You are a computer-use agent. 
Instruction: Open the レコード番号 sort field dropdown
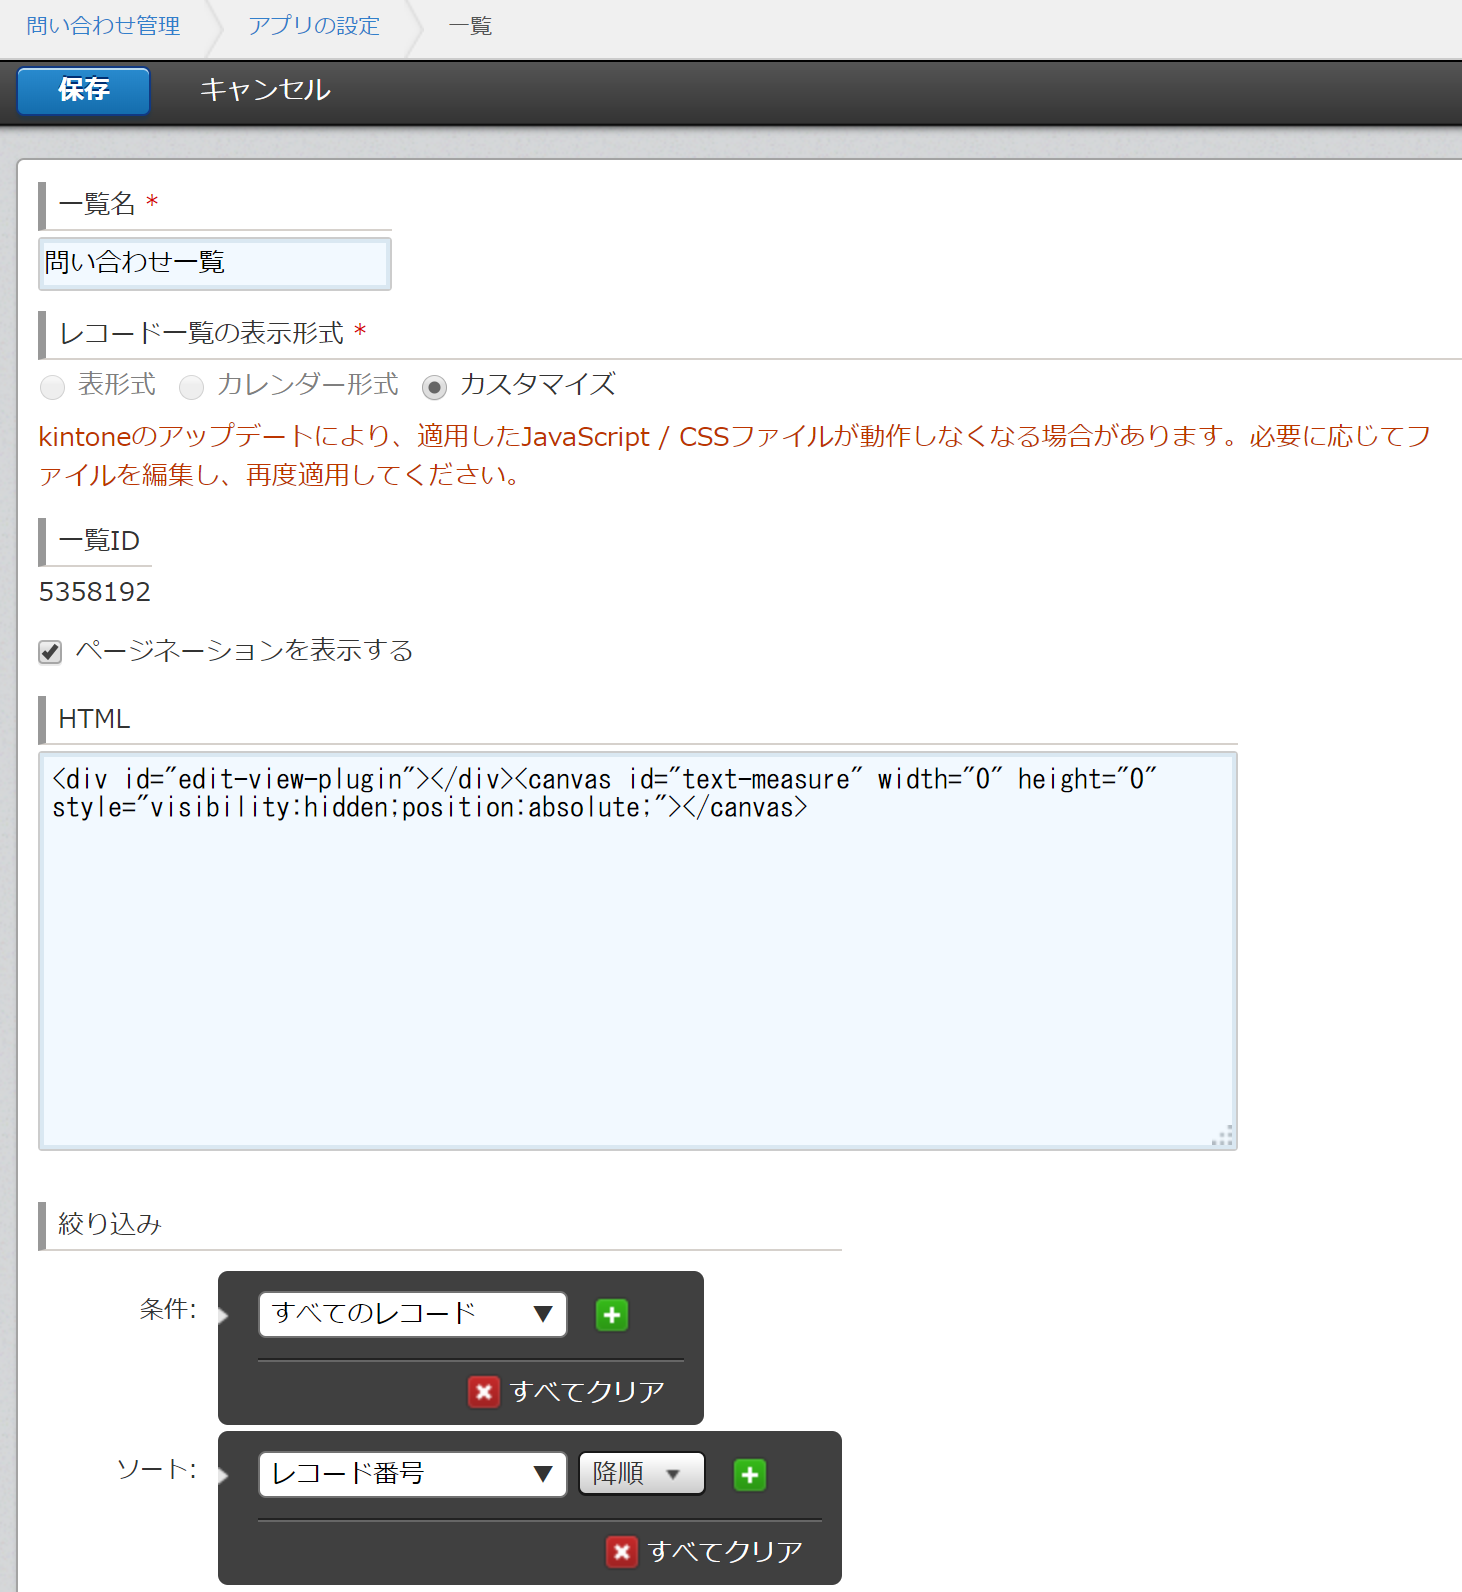(x=412, y=1474)
